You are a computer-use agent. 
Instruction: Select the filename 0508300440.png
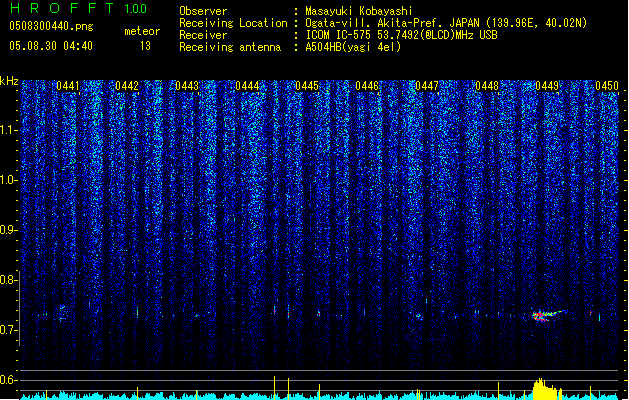pyautogui.click(x=51, y=26)
